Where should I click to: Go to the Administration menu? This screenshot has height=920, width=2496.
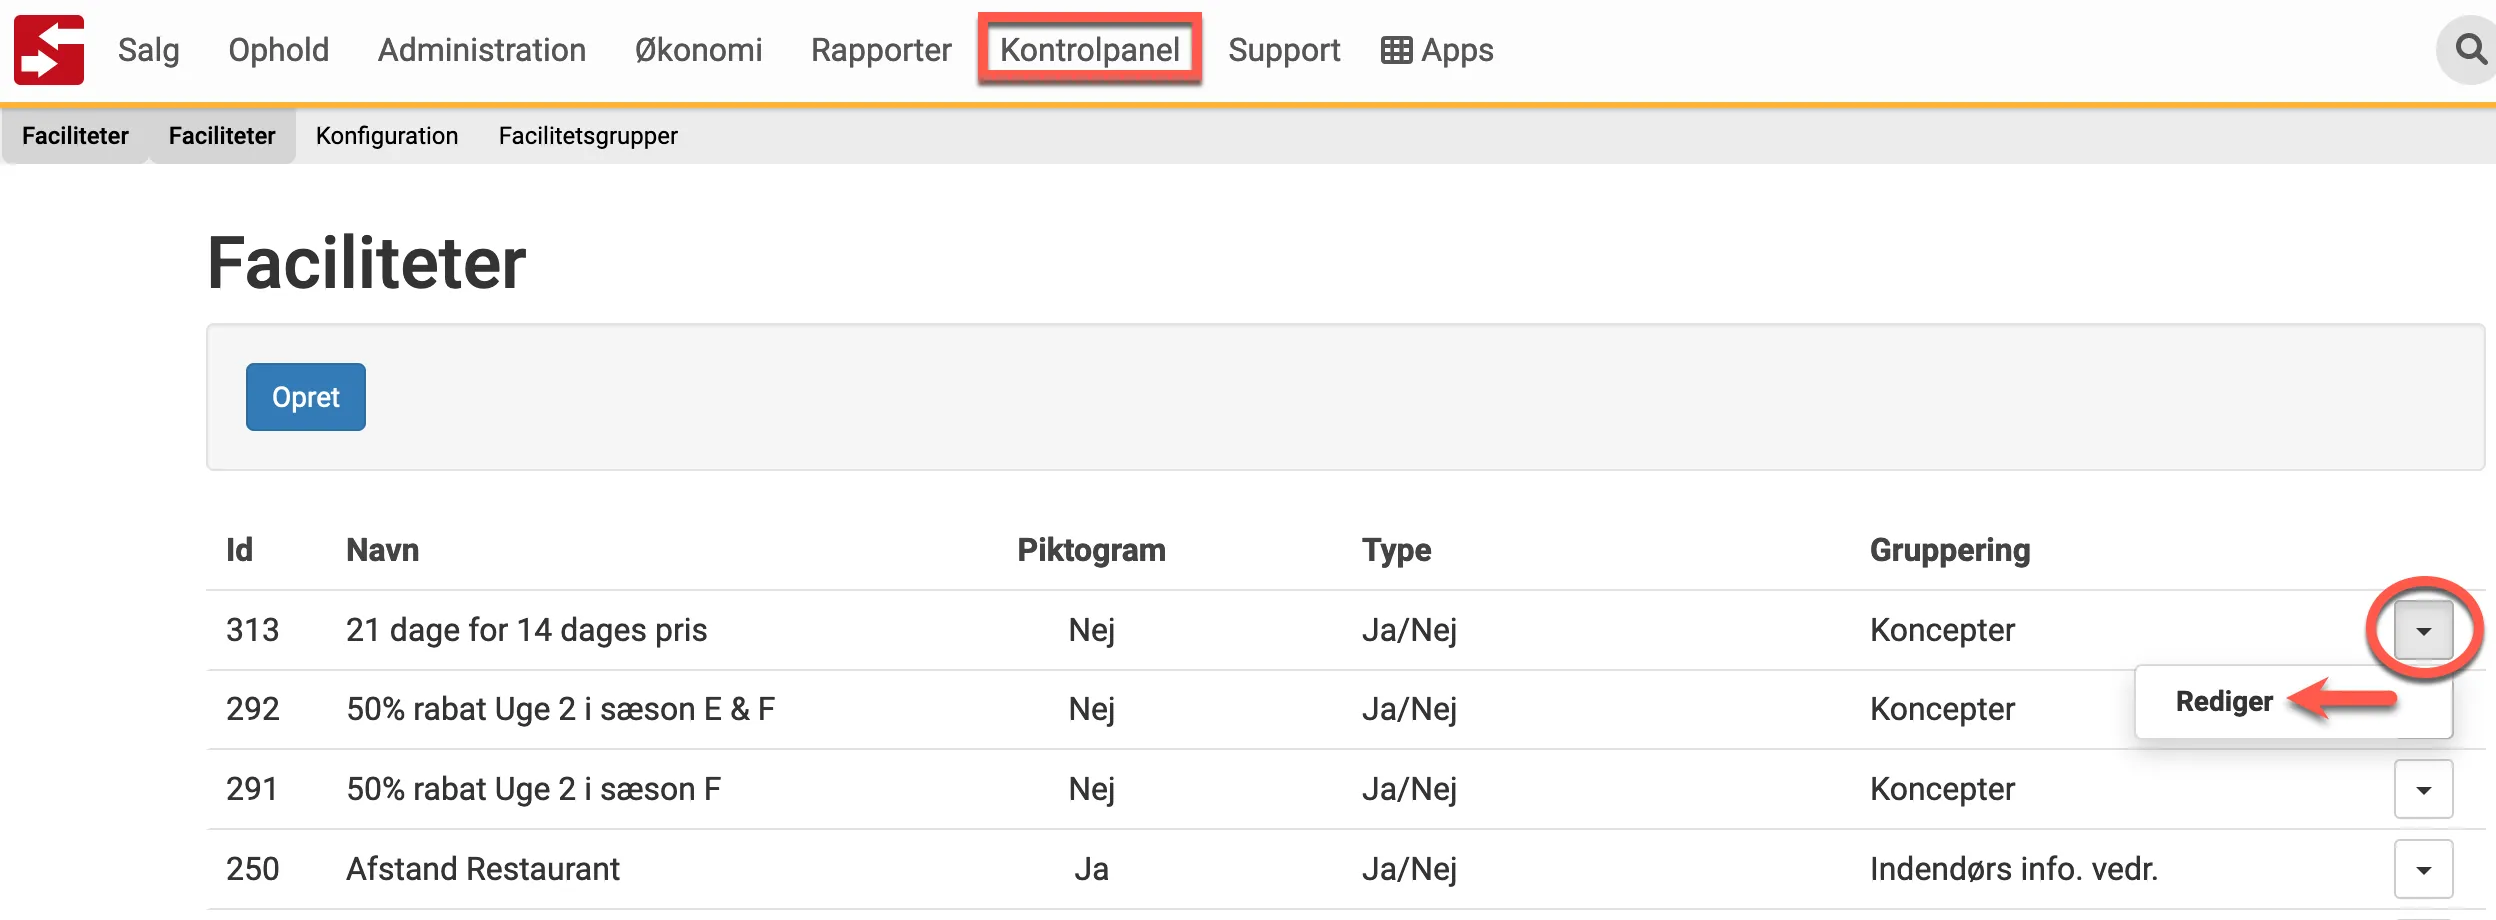481,50
